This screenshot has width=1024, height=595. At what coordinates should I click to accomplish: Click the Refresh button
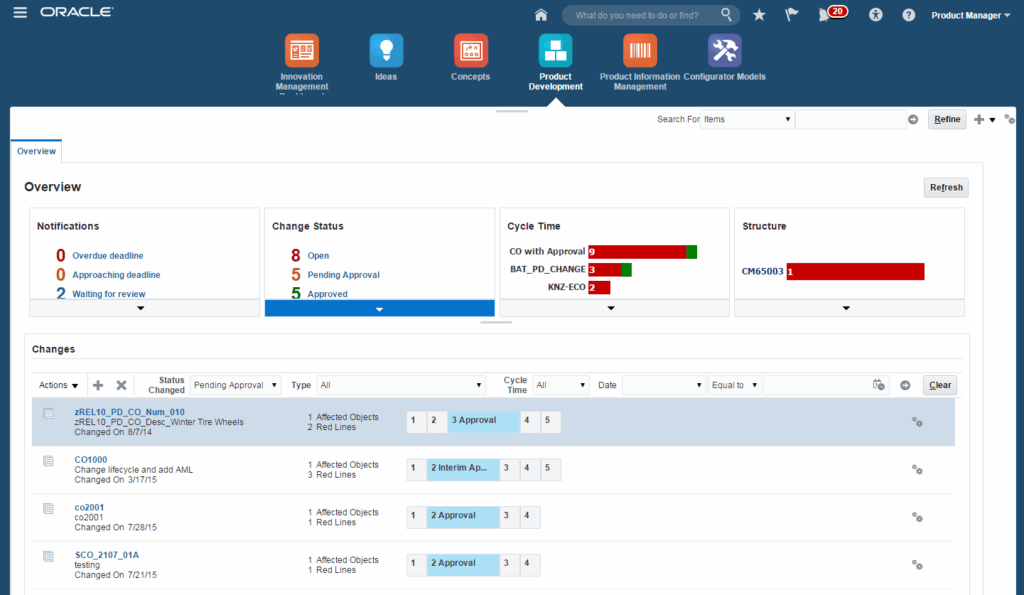(945, 187)
